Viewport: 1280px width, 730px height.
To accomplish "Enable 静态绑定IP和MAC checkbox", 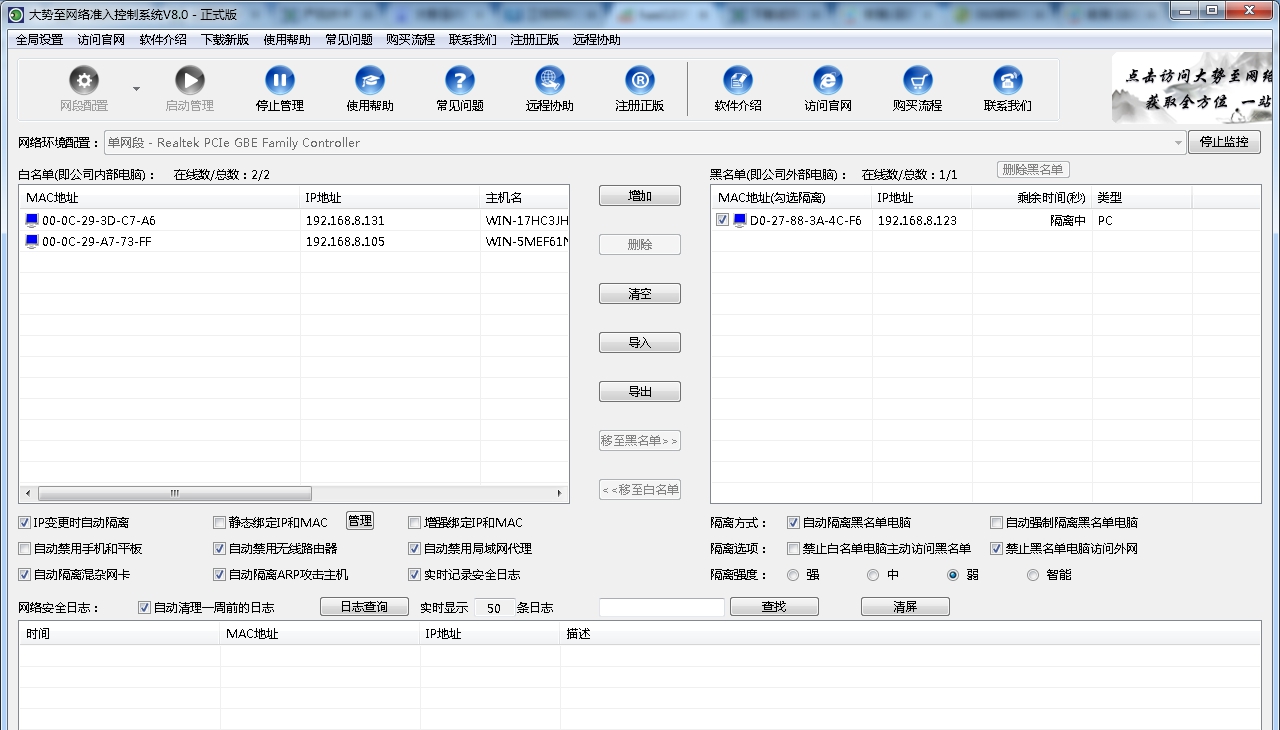I will coord(218,521).
